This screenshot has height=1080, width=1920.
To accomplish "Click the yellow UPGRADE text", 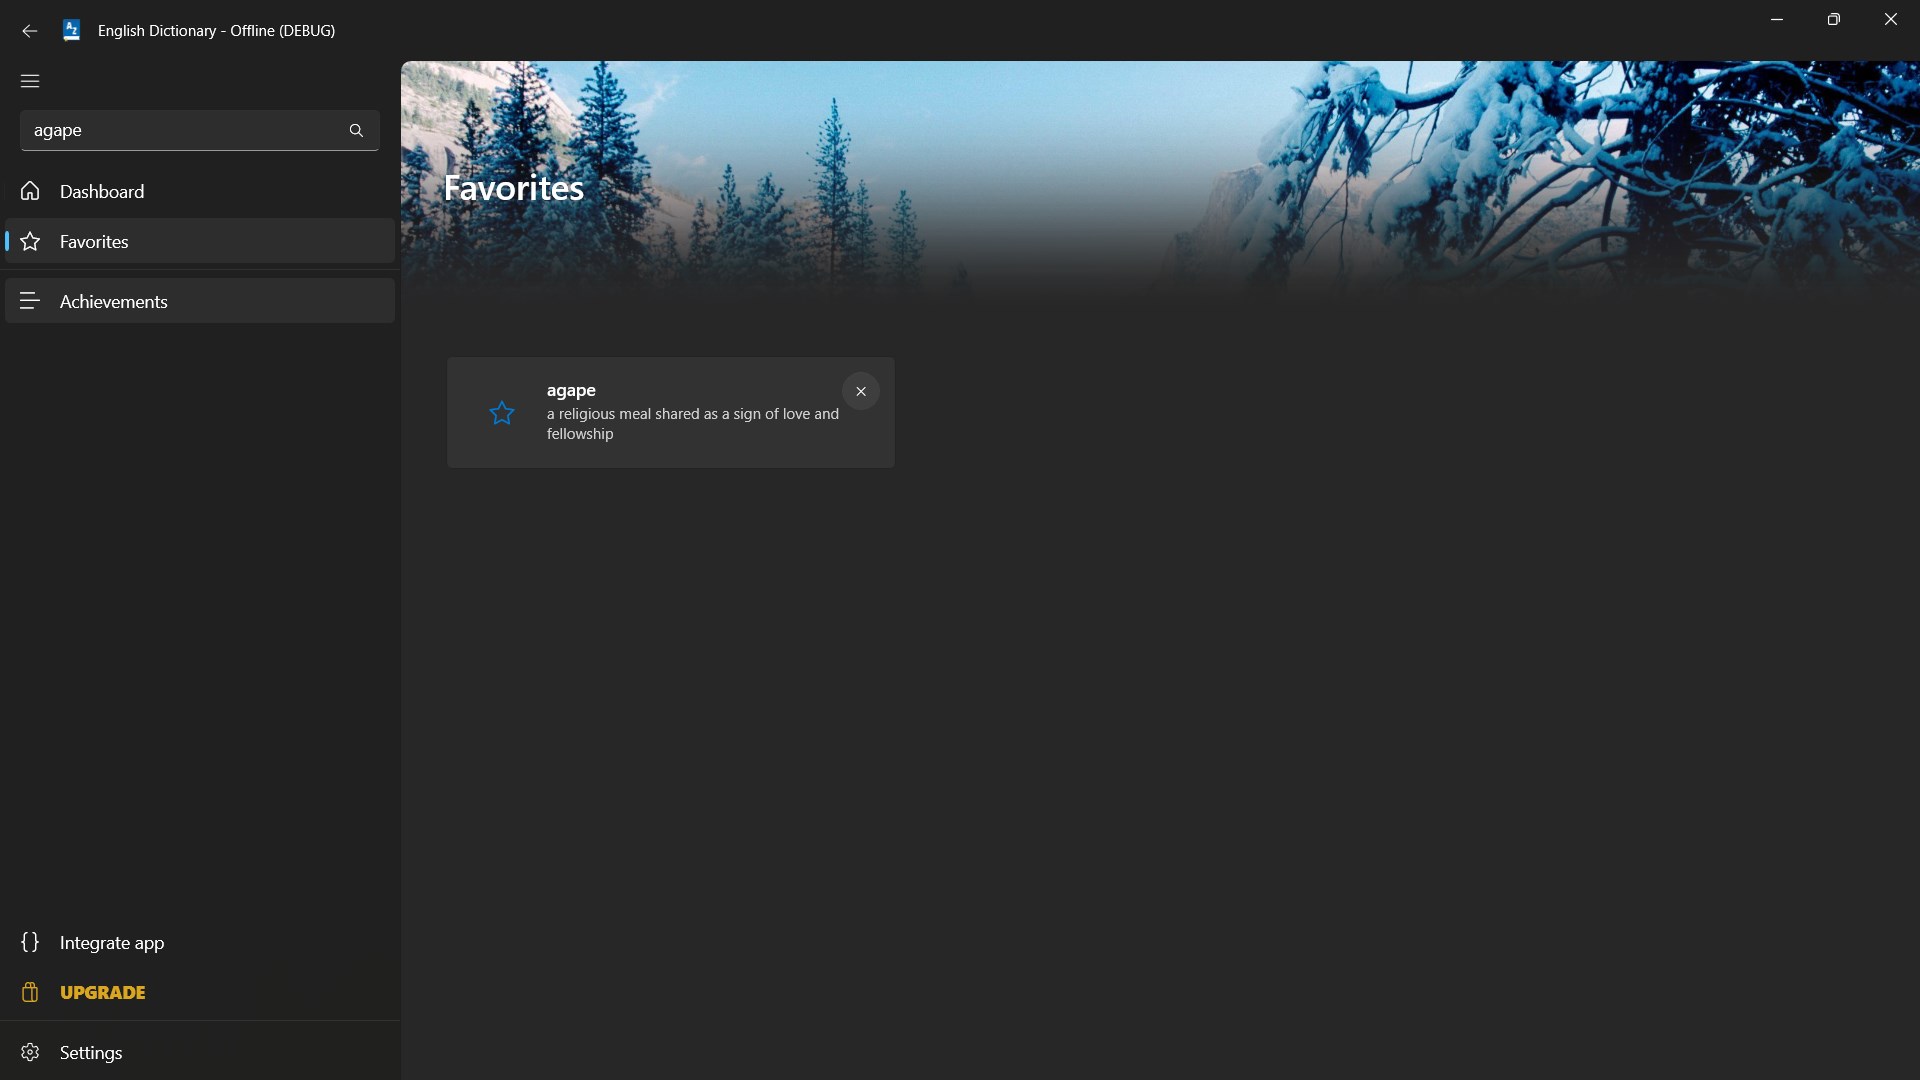I will point(103,992).
